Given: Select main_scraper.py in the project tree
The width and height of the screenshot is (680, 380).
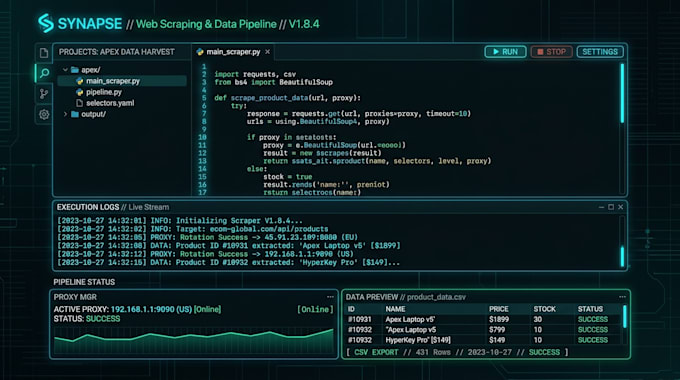Looking at the screenshot, I should click(x=122, y=81).
